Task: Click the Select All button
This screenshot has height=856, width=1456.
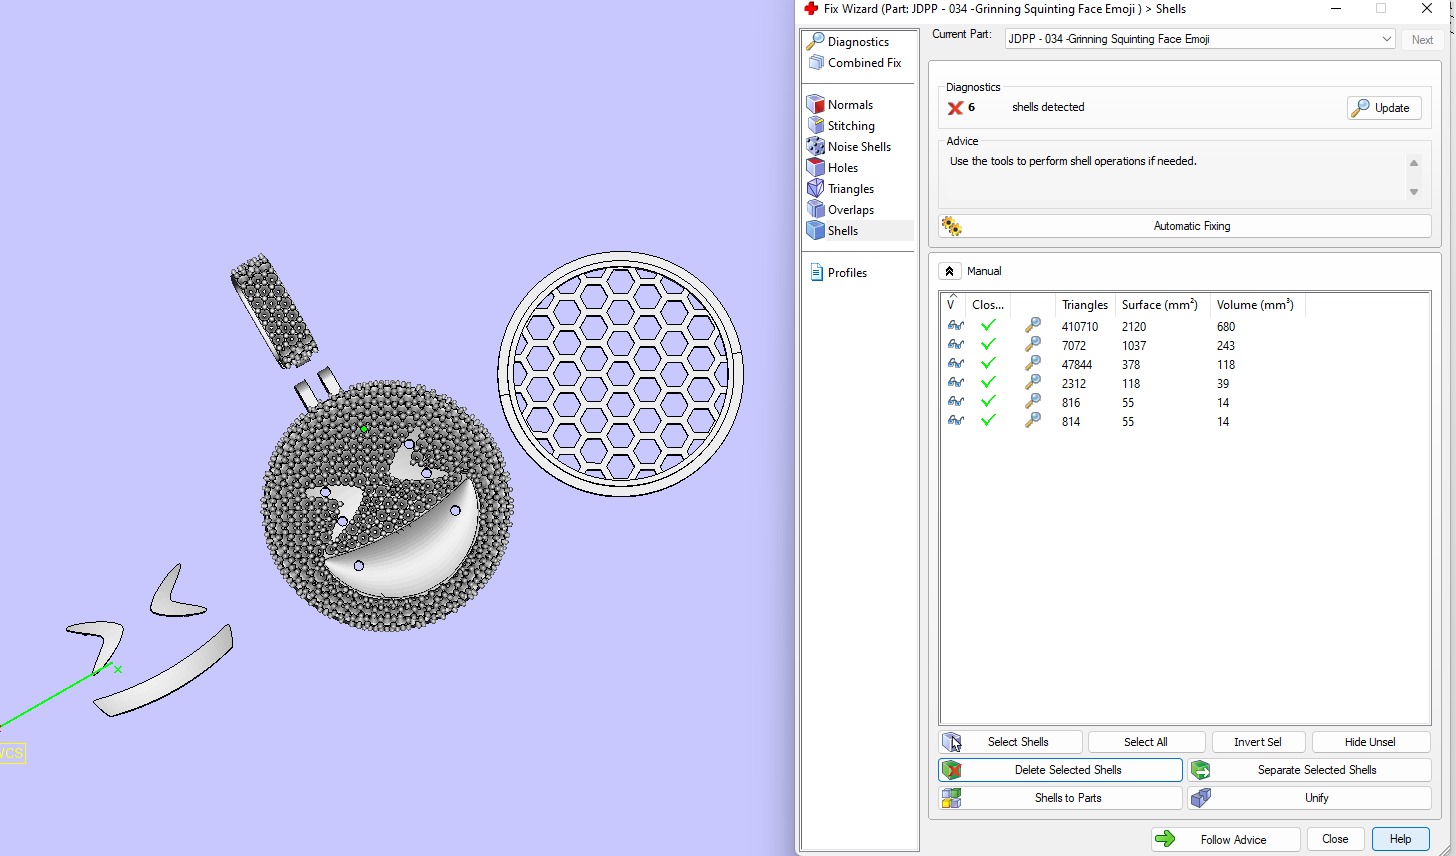Action: tap(1146, 742)
